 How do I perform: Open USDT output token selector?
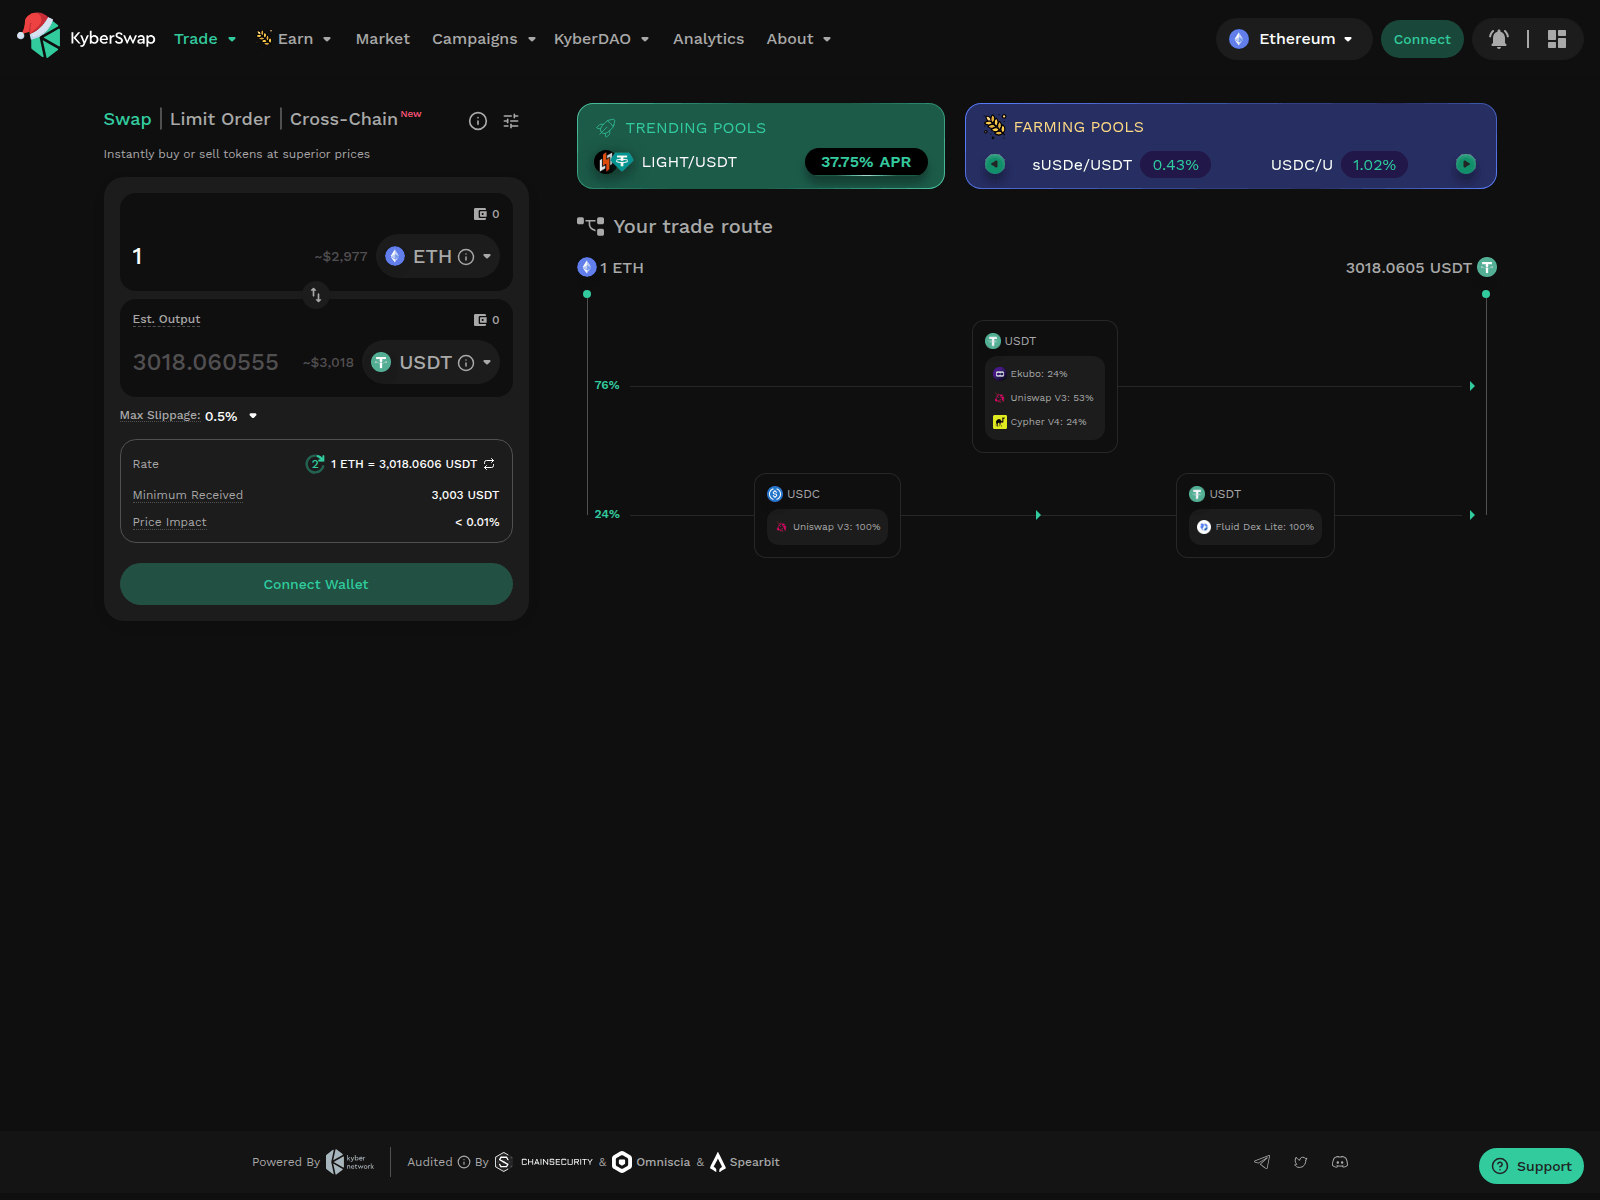[x=432, y=362]
